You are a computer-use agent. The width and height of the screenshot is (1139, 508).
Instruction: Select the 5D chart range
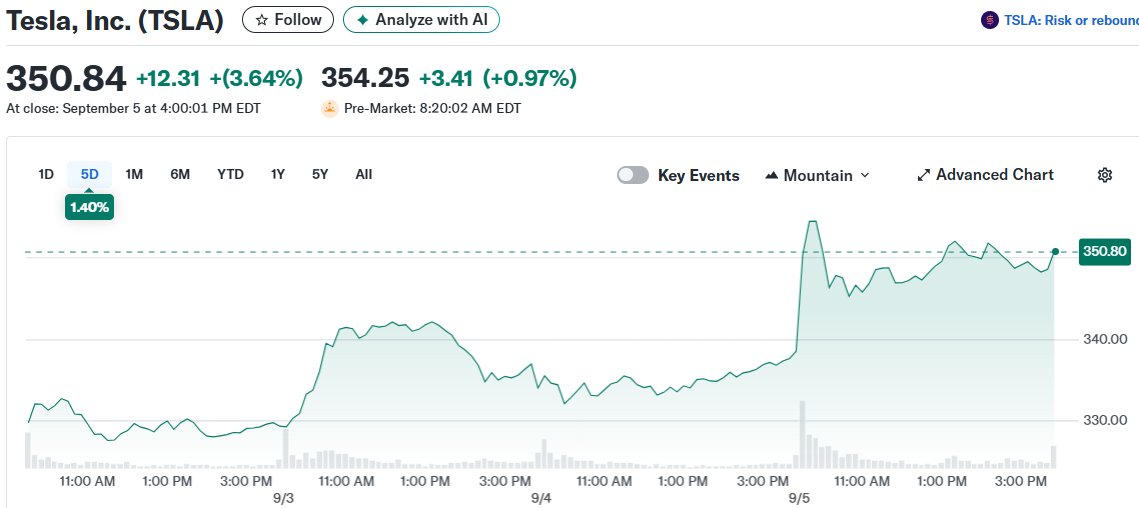[x=89, y=174]
